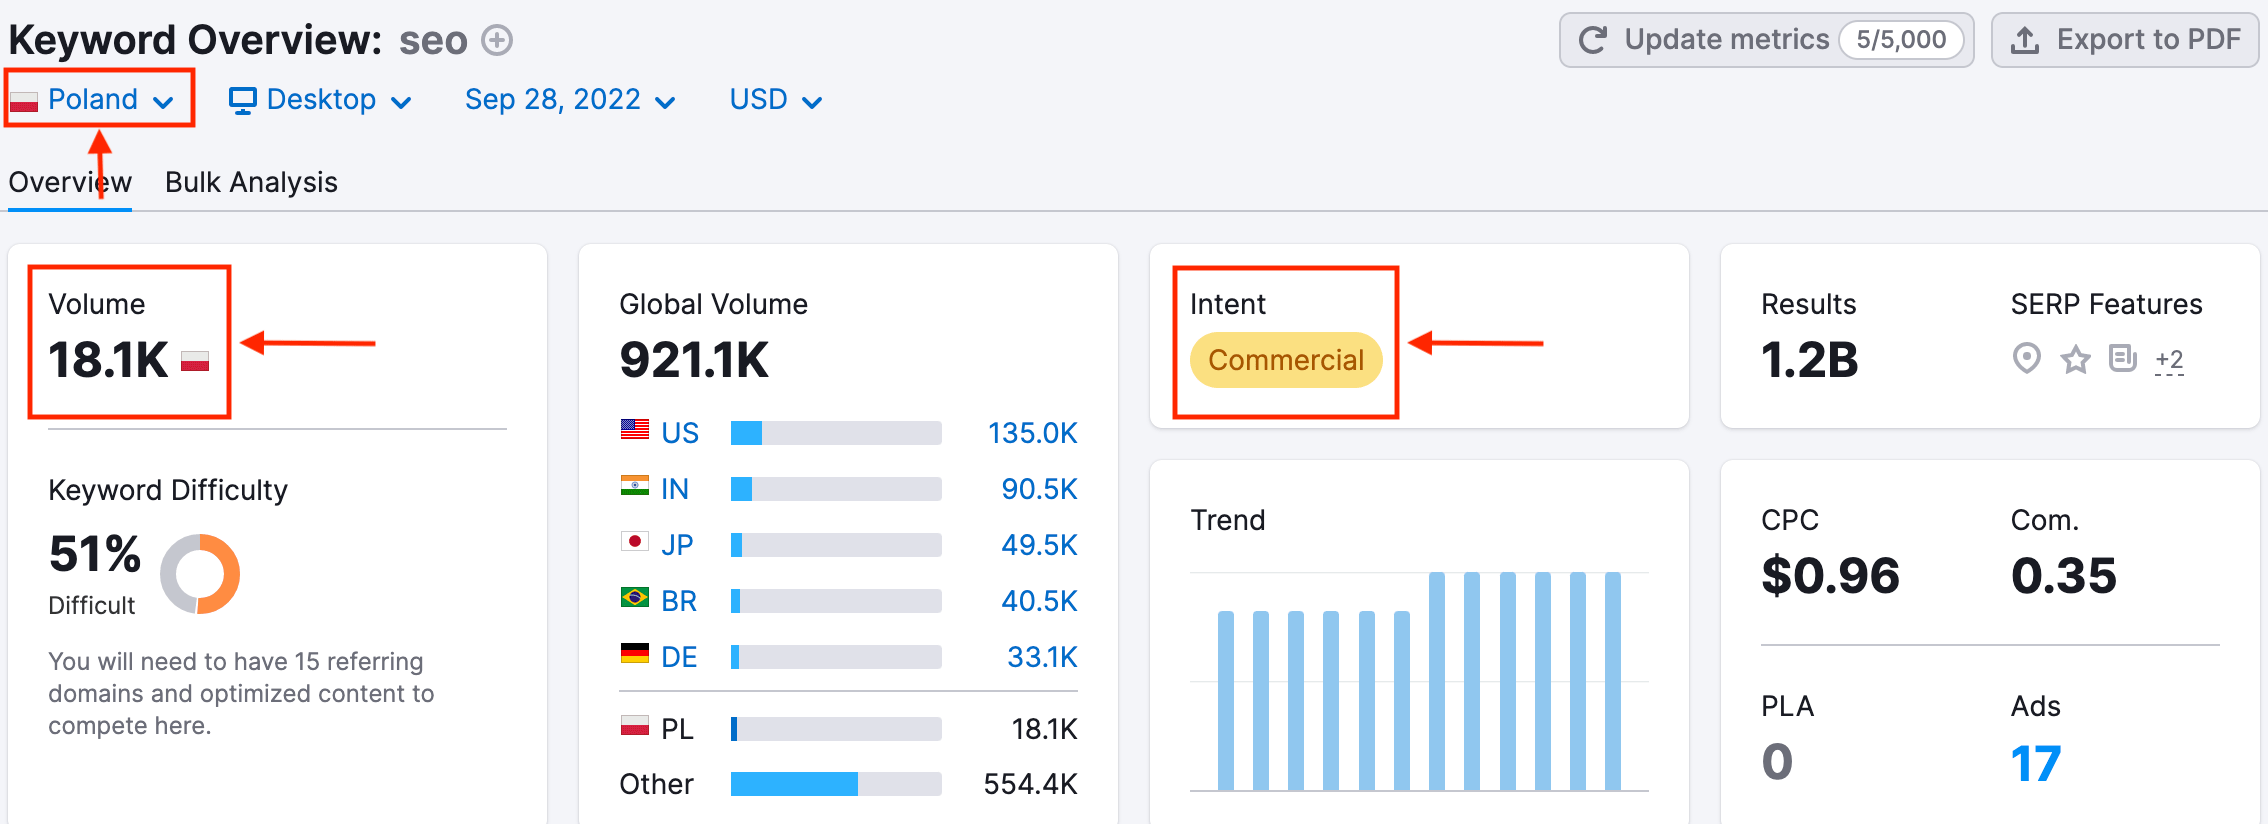The height and width of the screenshot is (824, 2268).
Task: Open the Sep 28, 2022 date dropdown
Action: click(570, 99)
